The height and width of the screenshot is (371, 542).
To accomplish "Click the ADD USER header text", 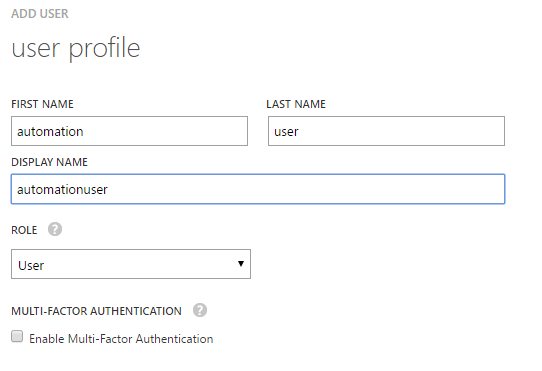I will [x=40, y=14].
